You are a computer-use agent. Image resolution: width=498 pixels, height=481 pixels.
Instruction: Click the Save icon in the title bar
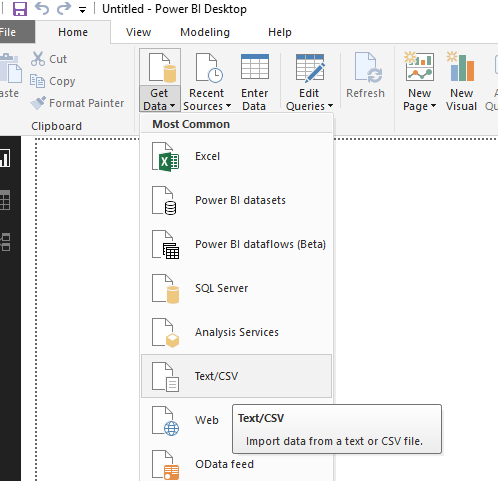[x=20, y=9]
